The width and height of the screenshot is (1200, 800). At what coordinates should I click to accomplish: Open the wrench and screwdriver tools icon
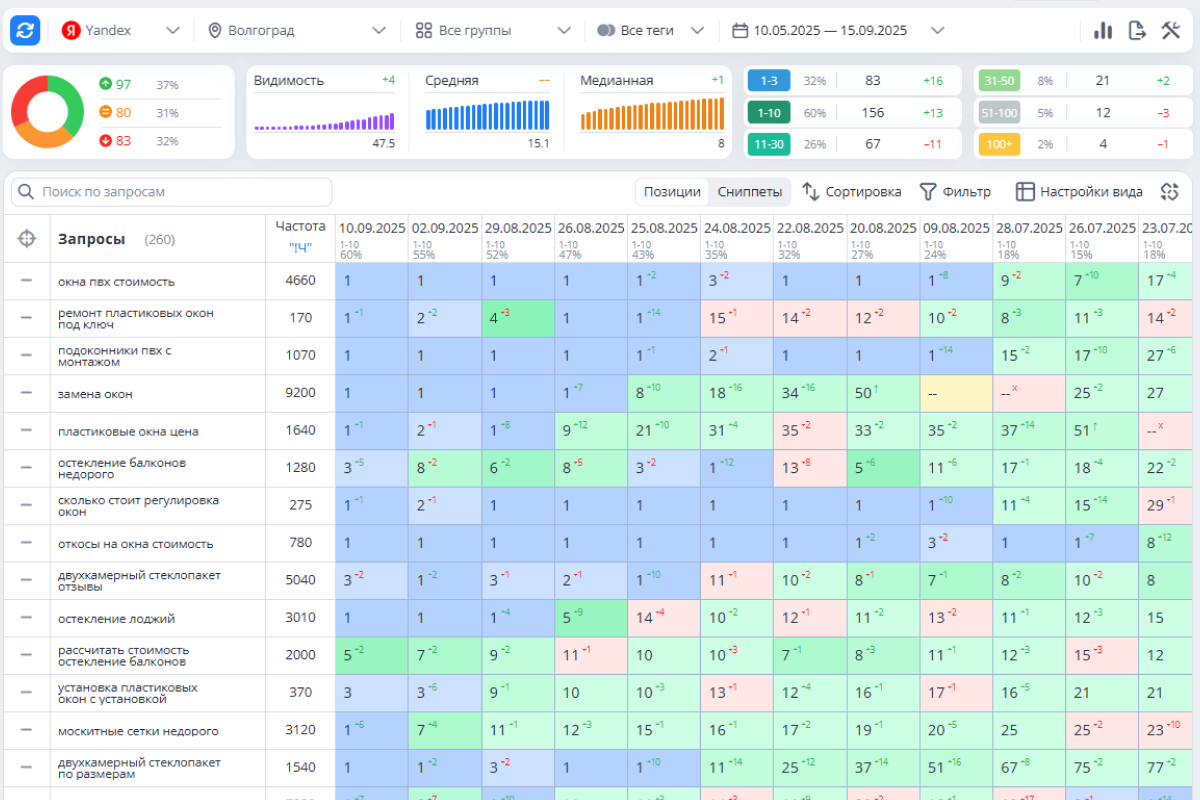(1171, 30)
